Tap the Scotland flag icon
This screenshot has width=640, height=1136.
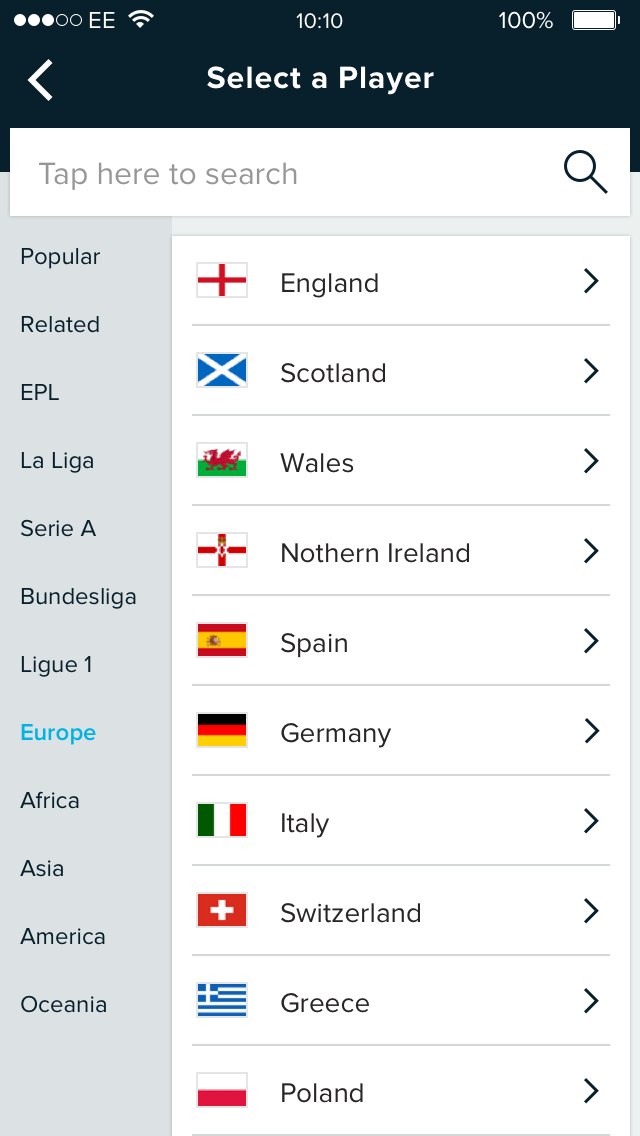(222, 371)
